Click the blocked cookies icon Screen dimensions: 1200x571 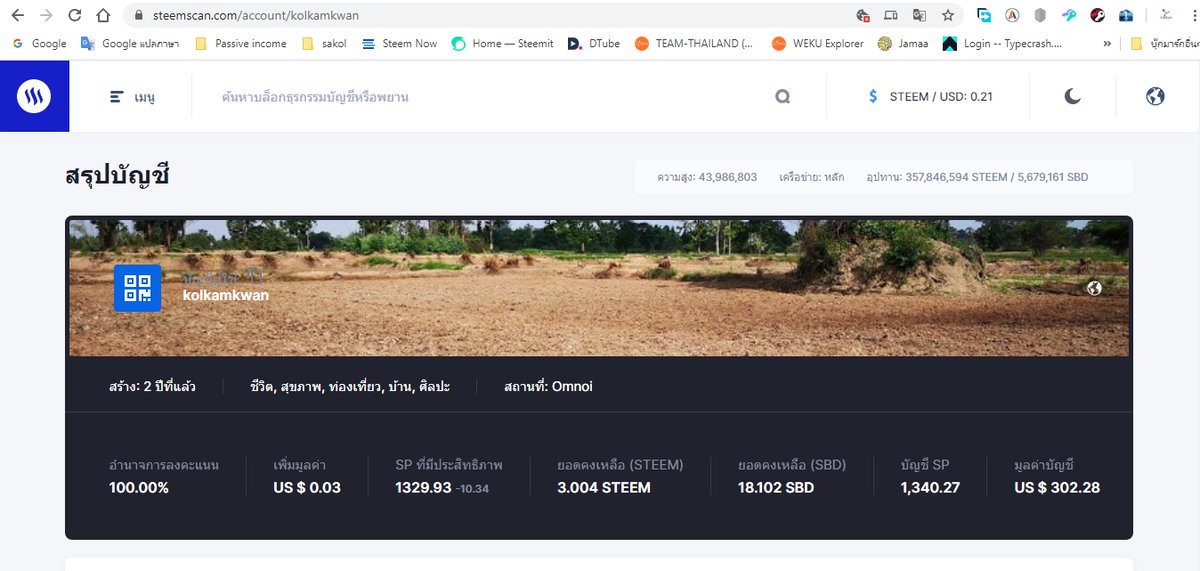863,16
